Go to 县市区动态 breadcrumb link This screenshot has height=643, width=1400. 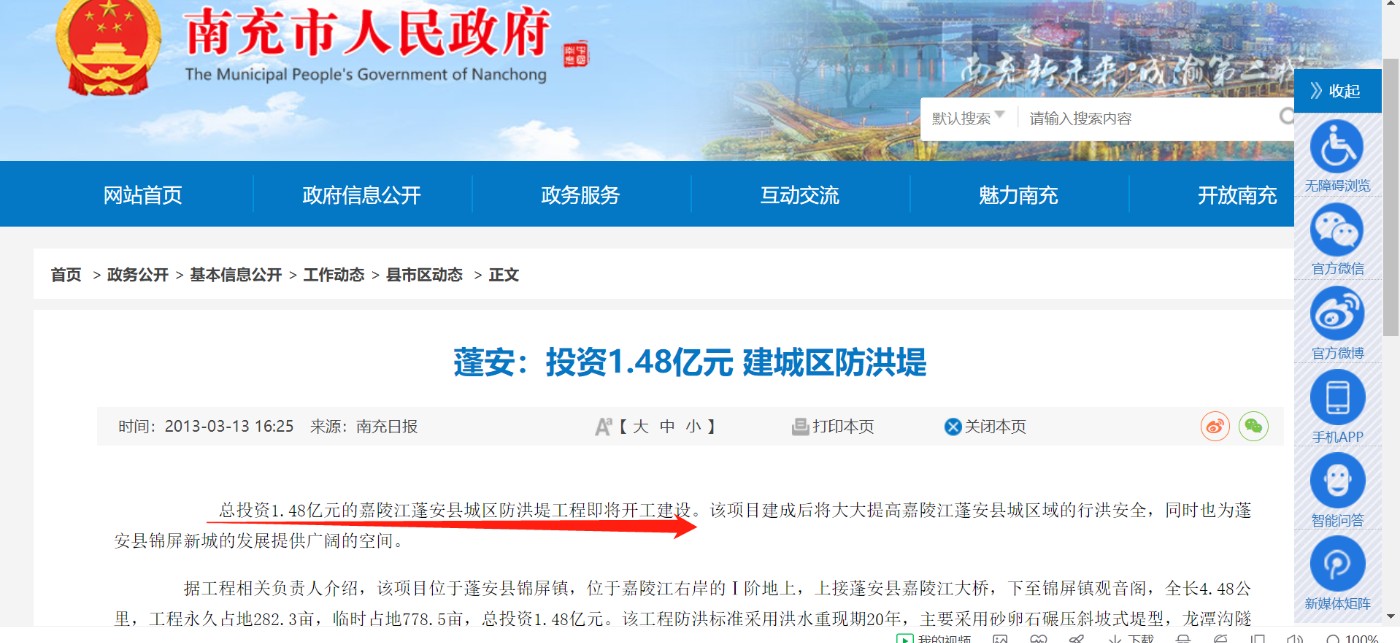point(424,275)
